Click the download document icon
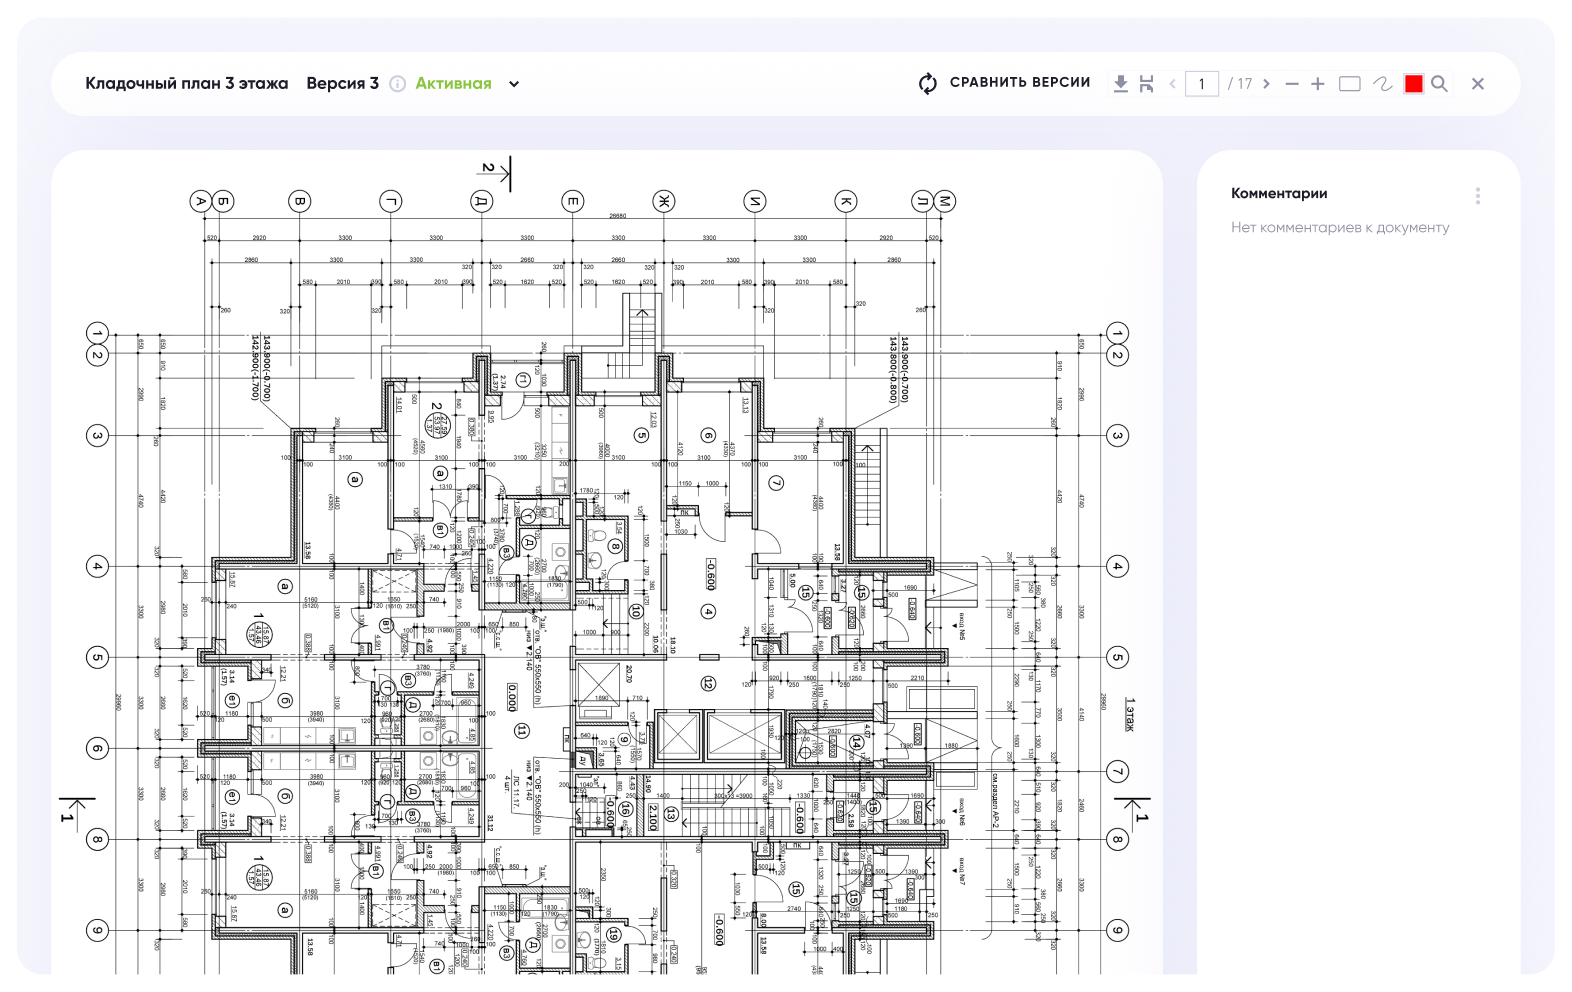The width and height of the screenshot is (1572, 992). pos(1121,84)
